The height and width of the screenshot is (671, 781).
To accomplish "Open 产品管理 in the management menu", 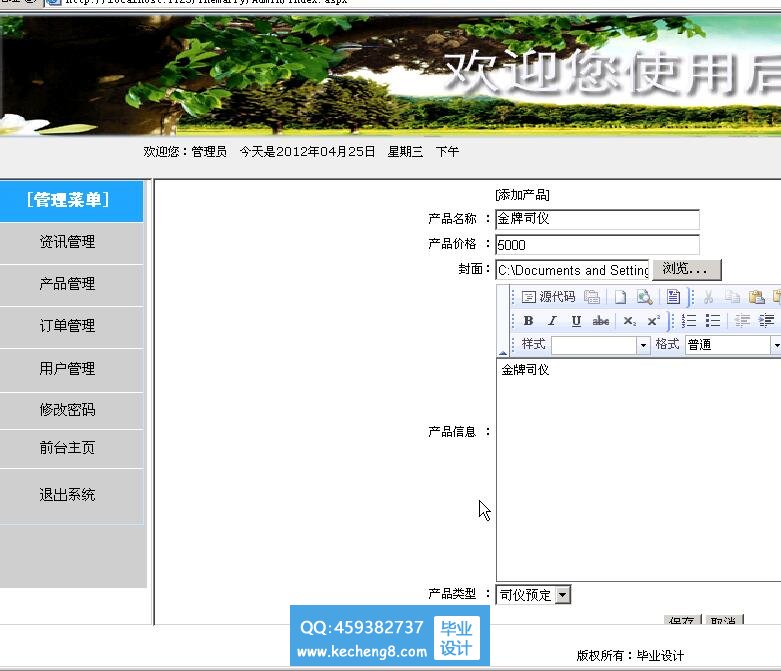I will 67,284.
